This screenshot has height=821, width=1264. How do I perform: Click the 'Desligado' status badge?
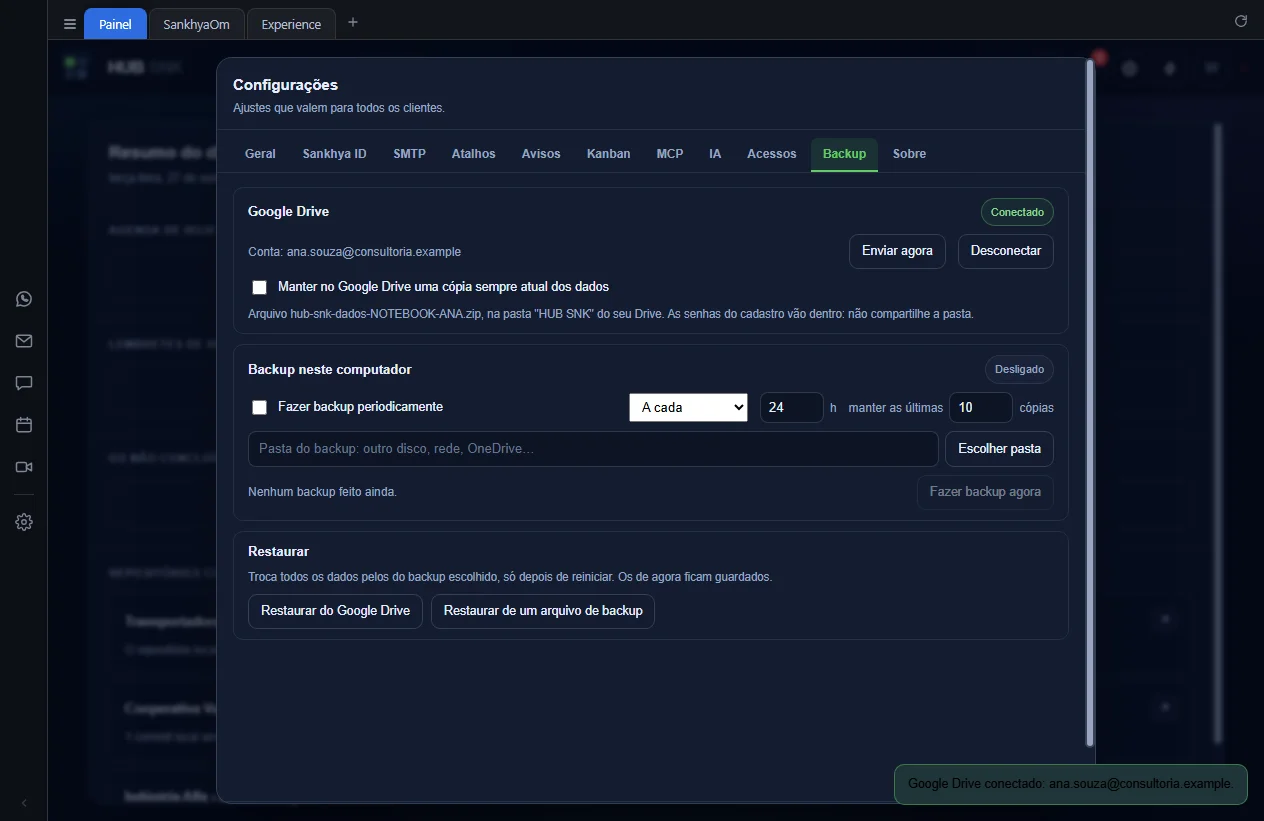click(x=1019, y=369)
